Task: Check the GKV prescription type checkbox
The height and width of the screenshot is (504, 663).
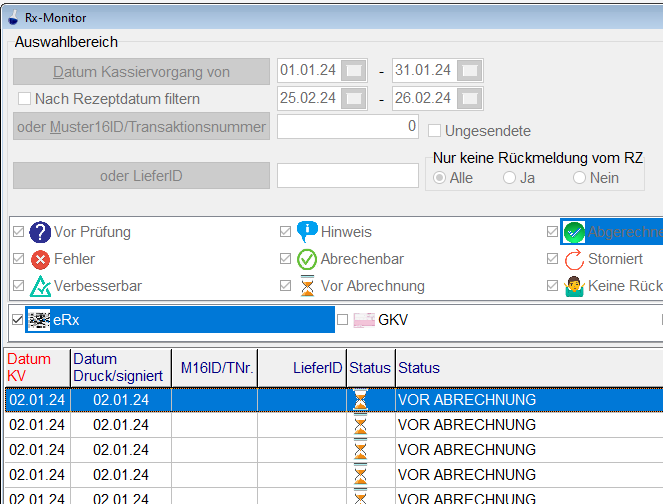Action: [343, 320]
